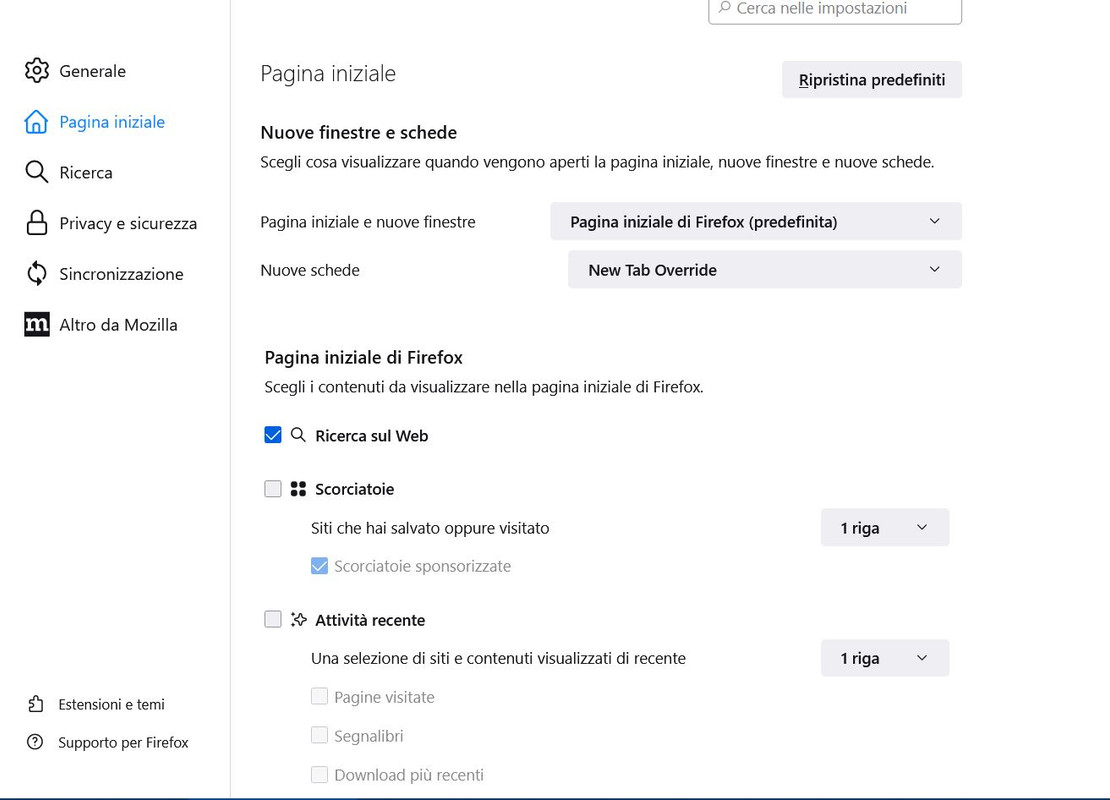Click the sync arrows icon for Sincronizzazione

pyautogui.click(x=36, y=274)
